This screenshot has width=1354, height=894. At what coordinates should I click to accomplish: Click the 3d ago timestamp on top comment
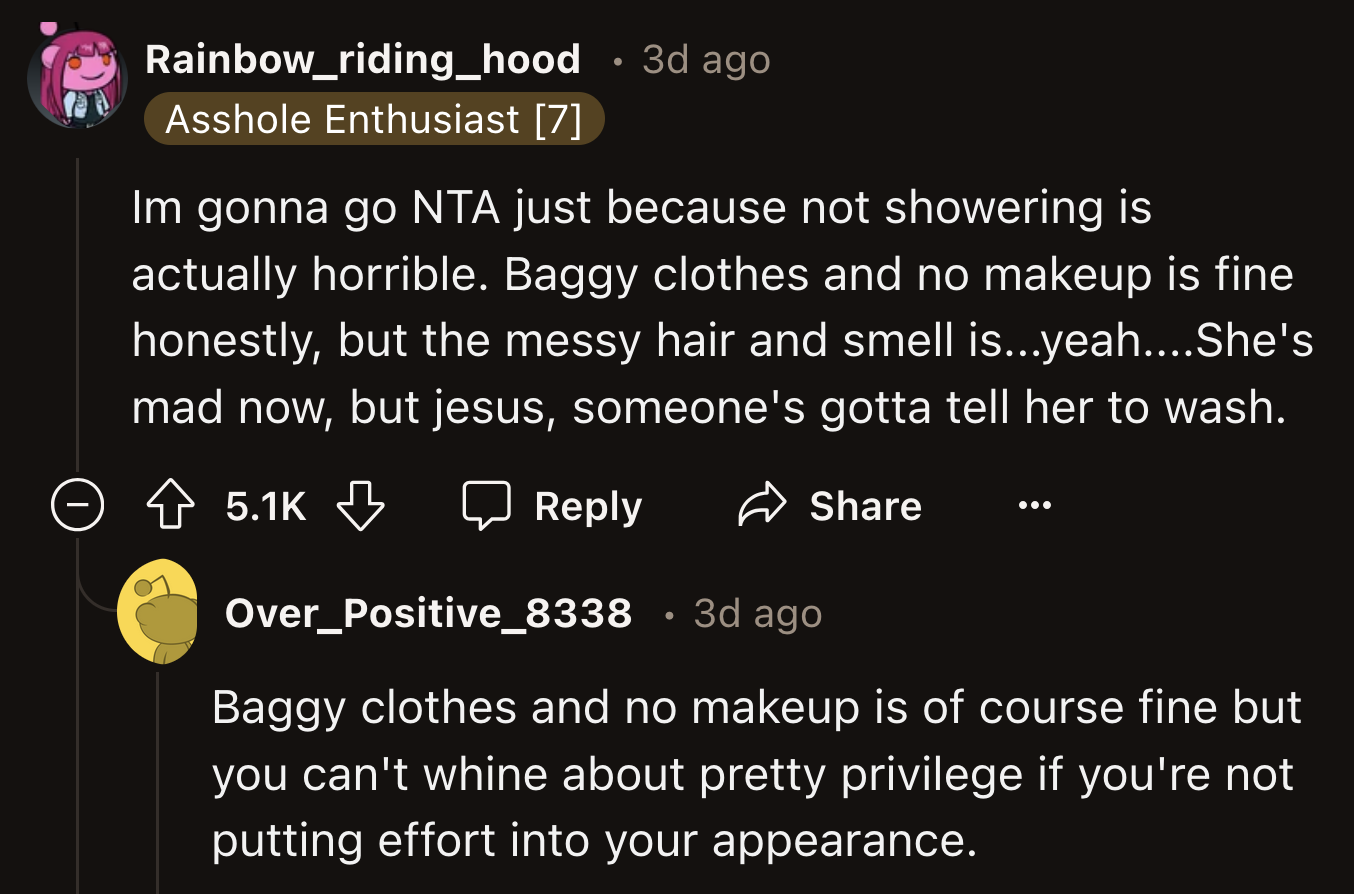[x=704, y=59]
